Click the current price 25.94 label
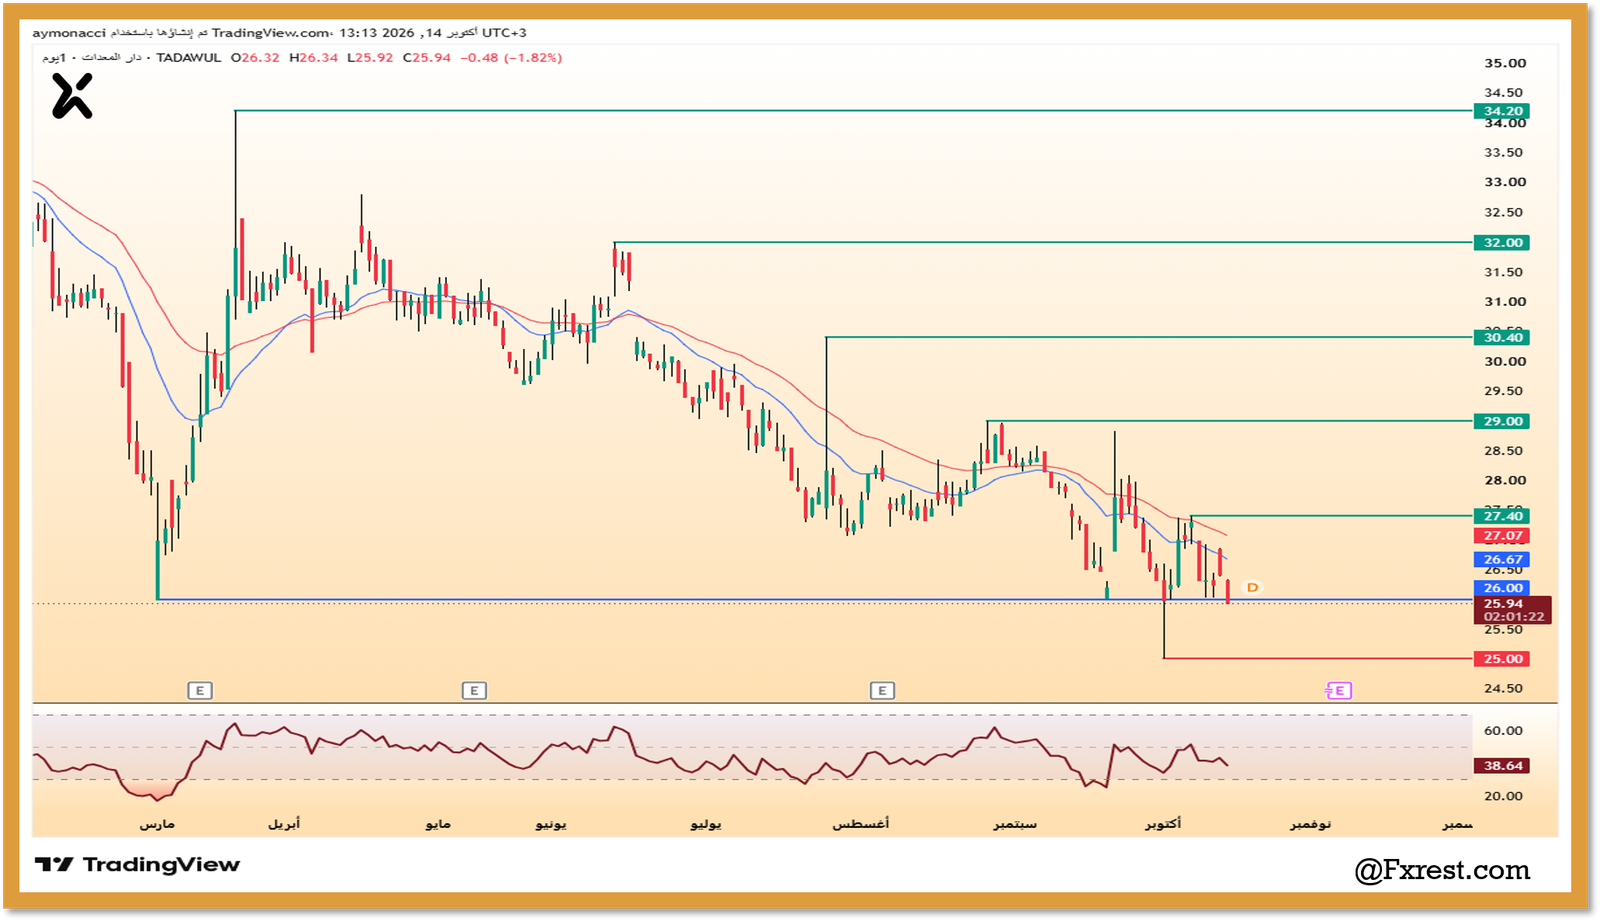Image resolution: width=1600 pixels, height=921 pixels. (1503, 603)
